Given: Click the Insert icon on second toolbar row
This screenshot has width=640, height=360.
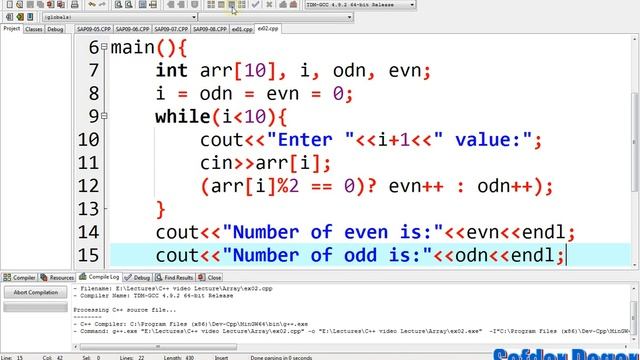Looking at the screenshot, I should click(9, 17).
